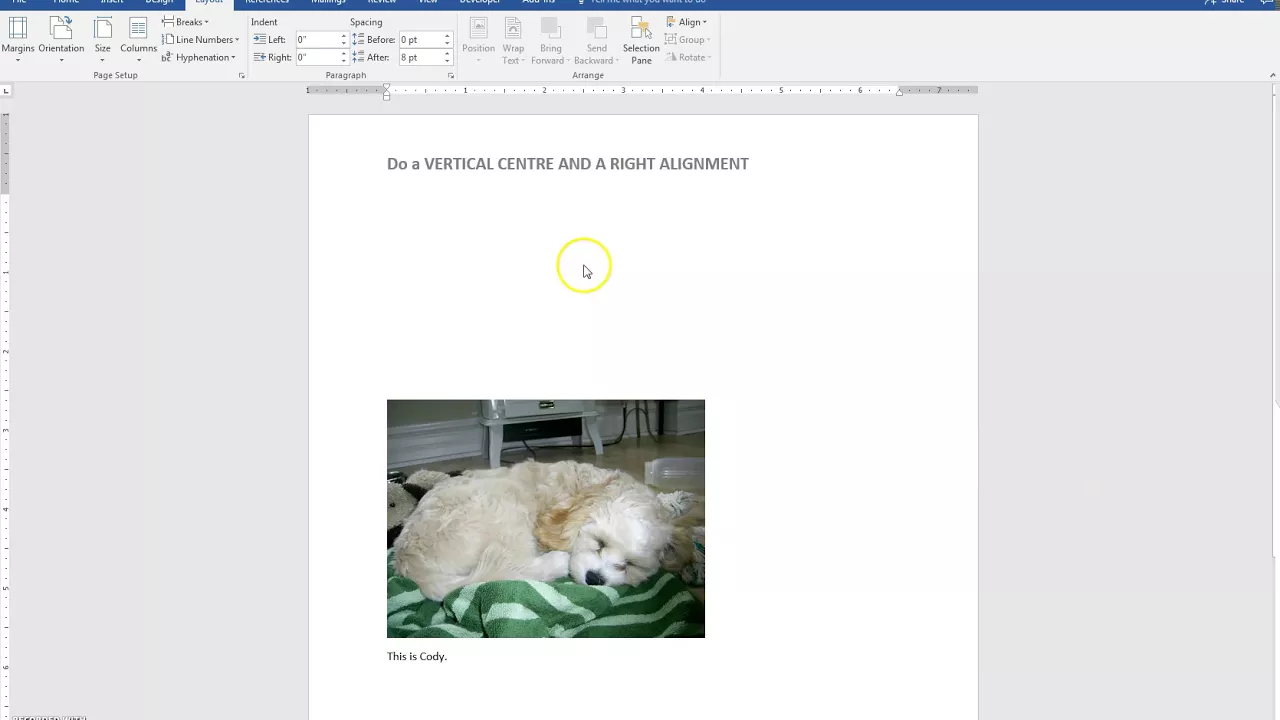Click the Position button
This screenshot has height=720, width=1280.
click(x=478, y=40)
